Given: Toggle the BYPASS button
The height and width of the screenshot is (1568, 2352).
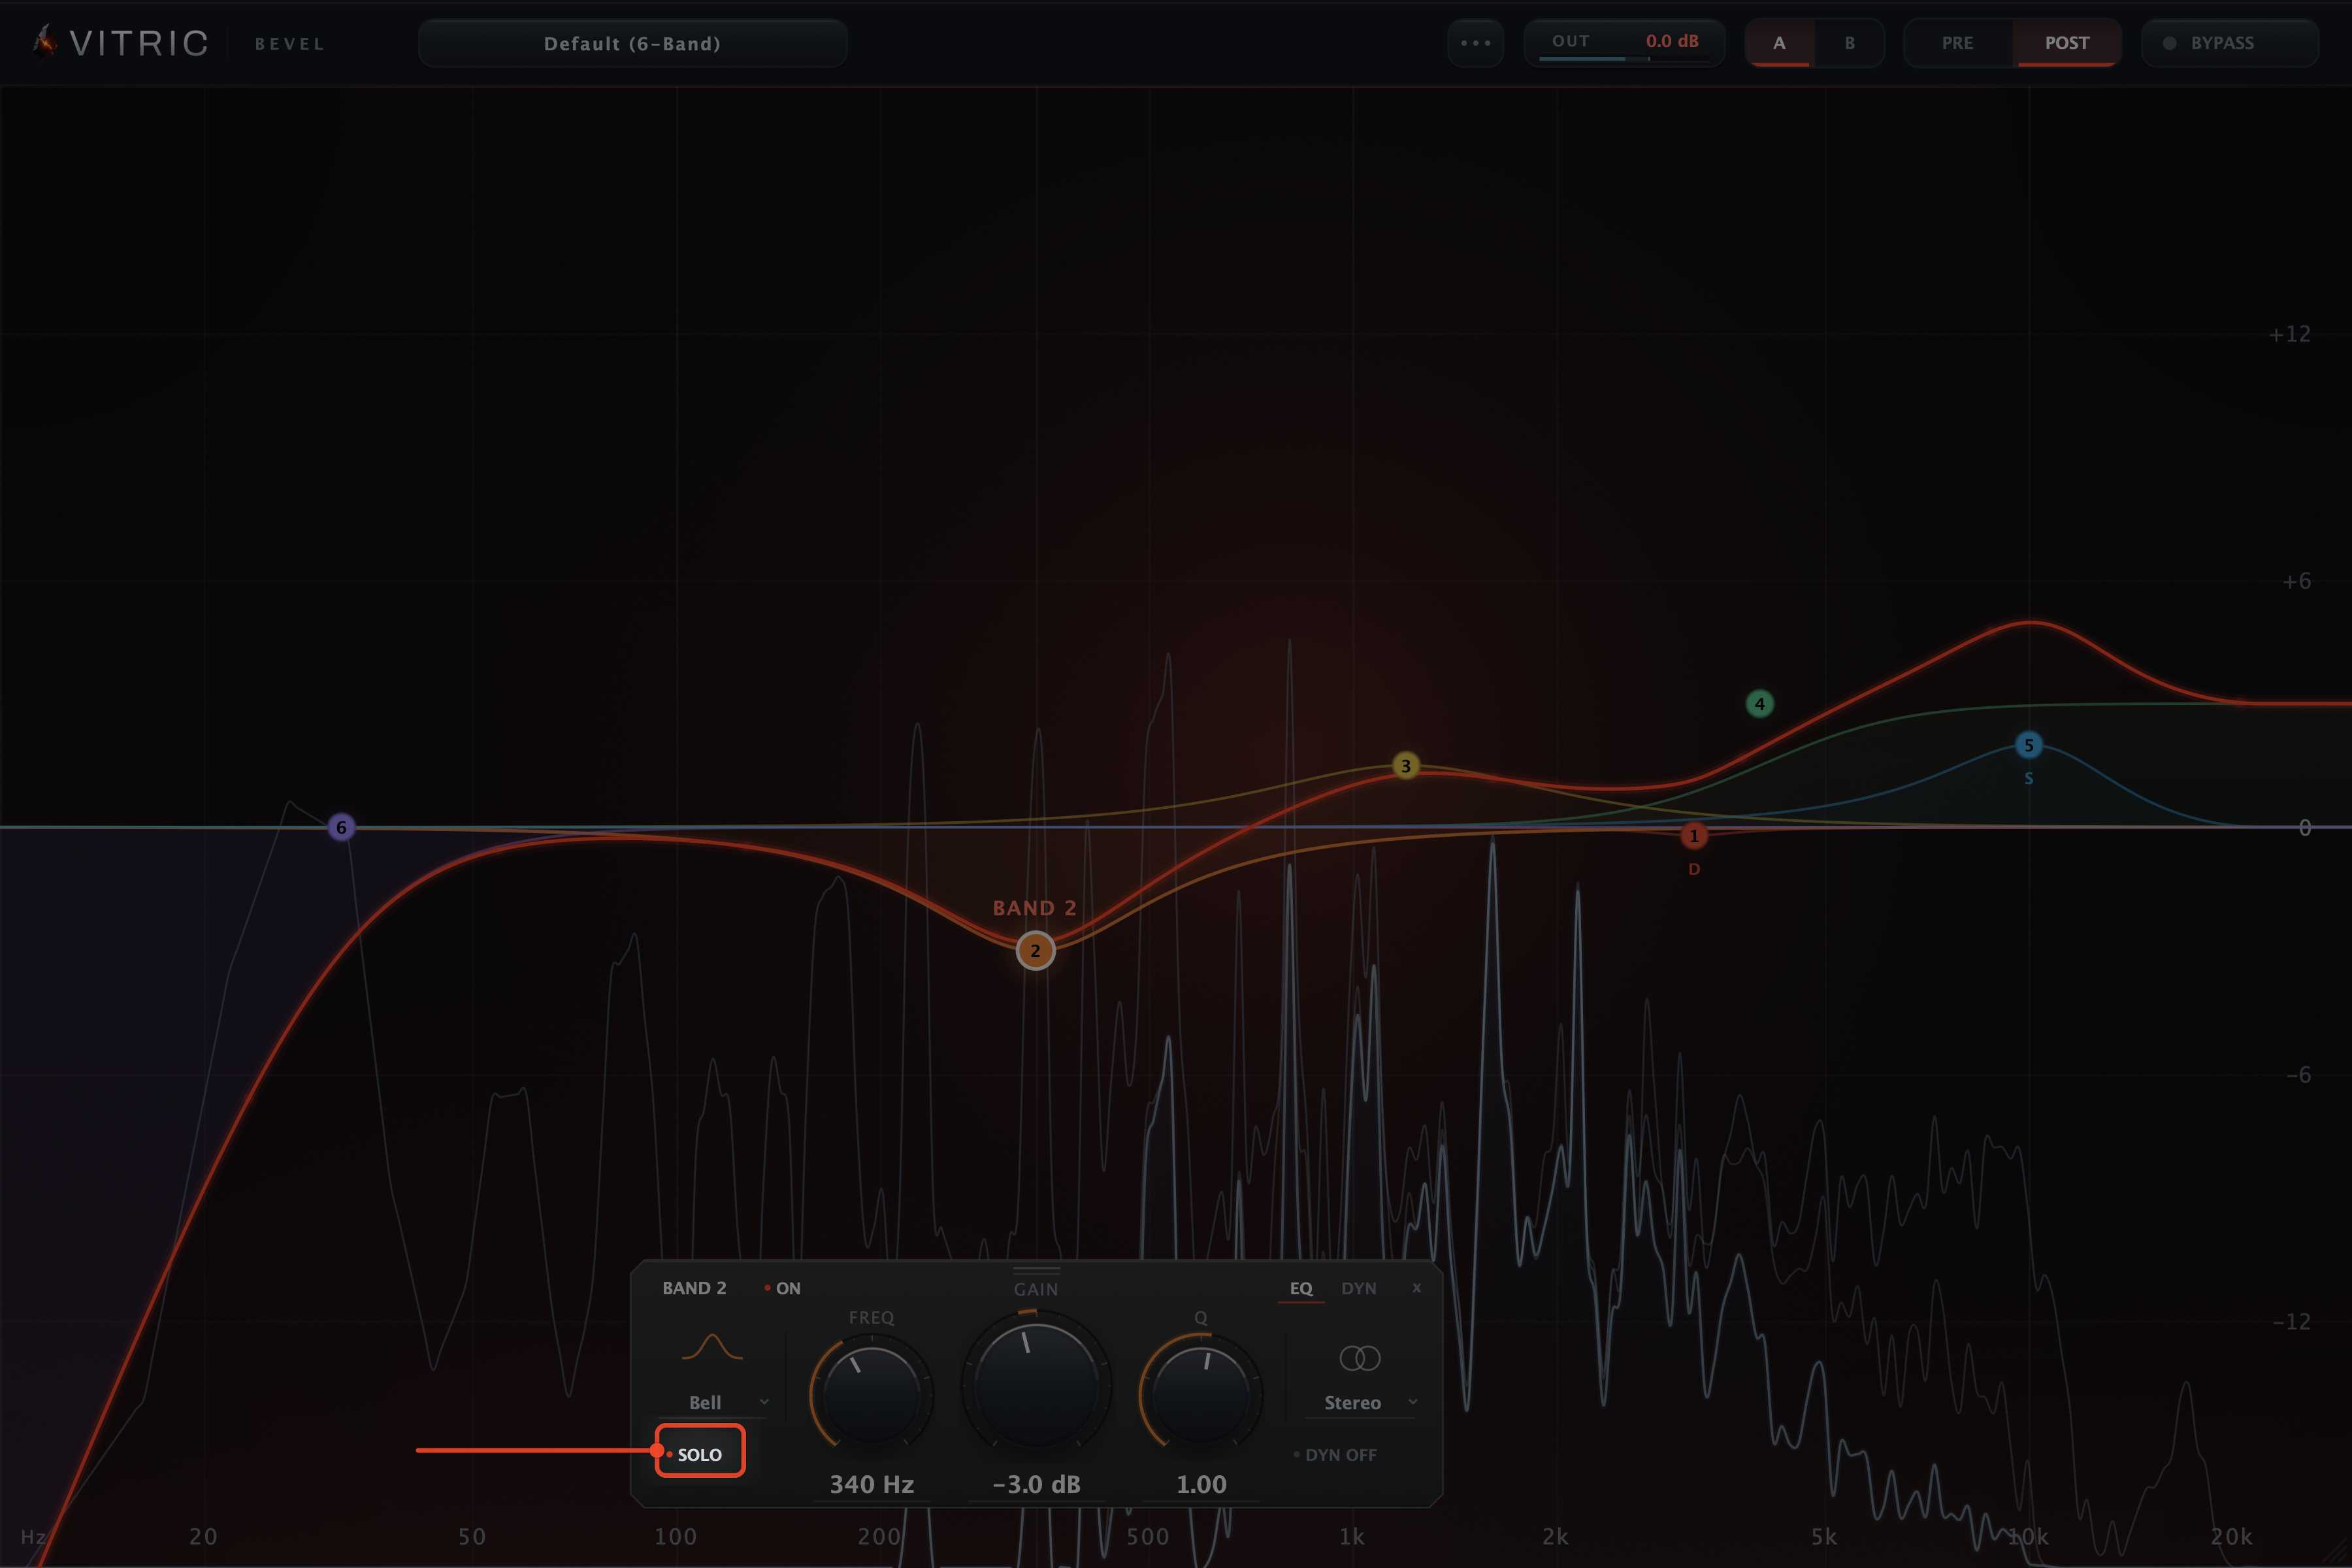Looking at the screenshot, I should tap(2229, 43).
